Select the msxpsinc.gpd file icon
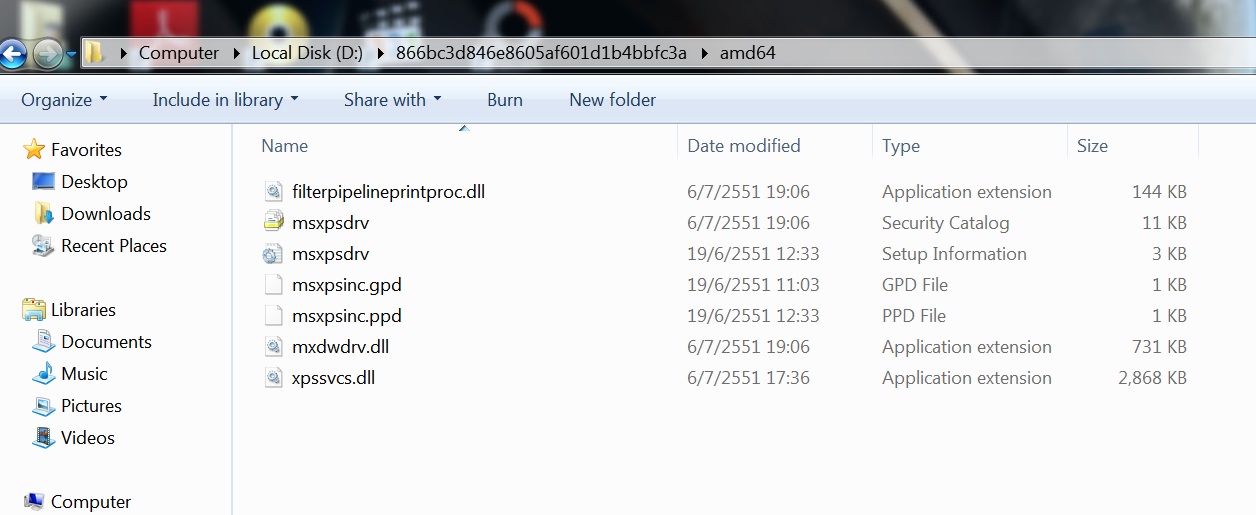Screen dimensions: 1256x515 coord(274,284)
